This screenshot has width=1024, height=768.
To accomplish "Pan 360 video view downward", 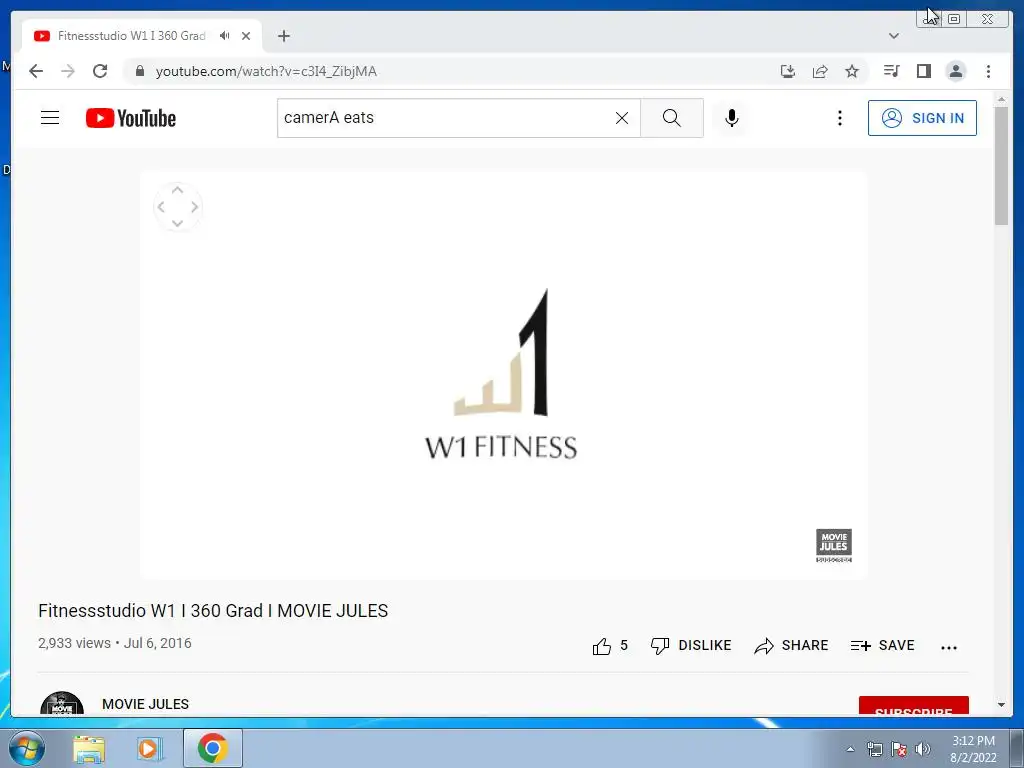I will (178, 223).
